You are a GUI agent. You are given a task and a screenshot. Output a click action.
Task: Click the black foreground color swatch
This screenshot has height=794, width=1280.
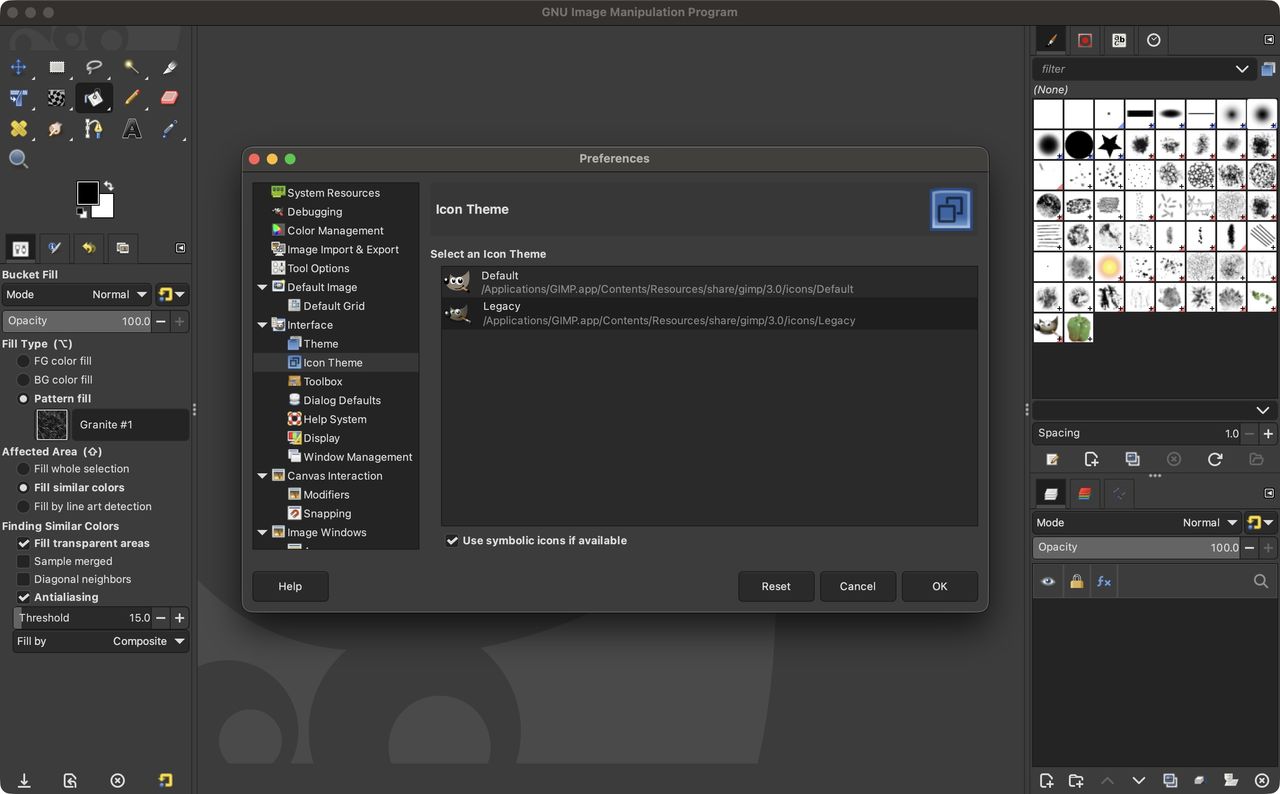point(87,192)
